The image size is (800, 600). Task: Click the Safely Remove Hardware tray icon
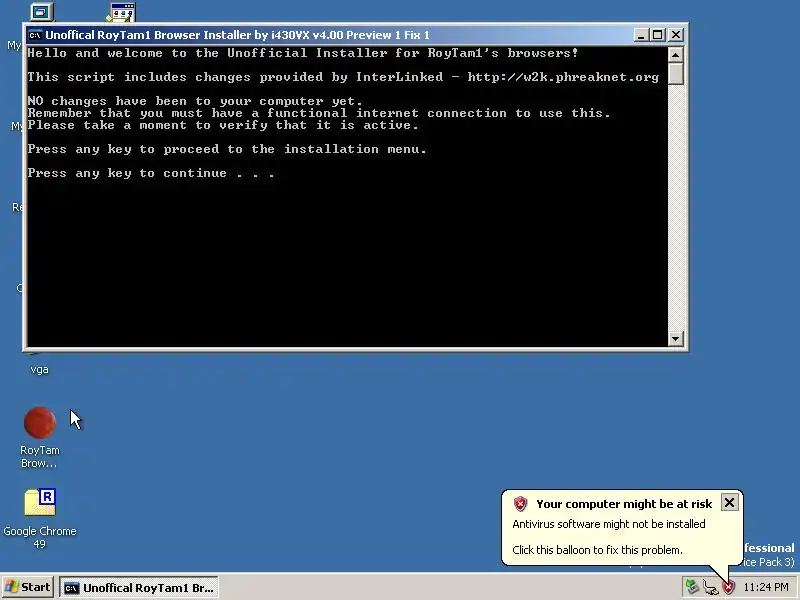pos(691,587)
